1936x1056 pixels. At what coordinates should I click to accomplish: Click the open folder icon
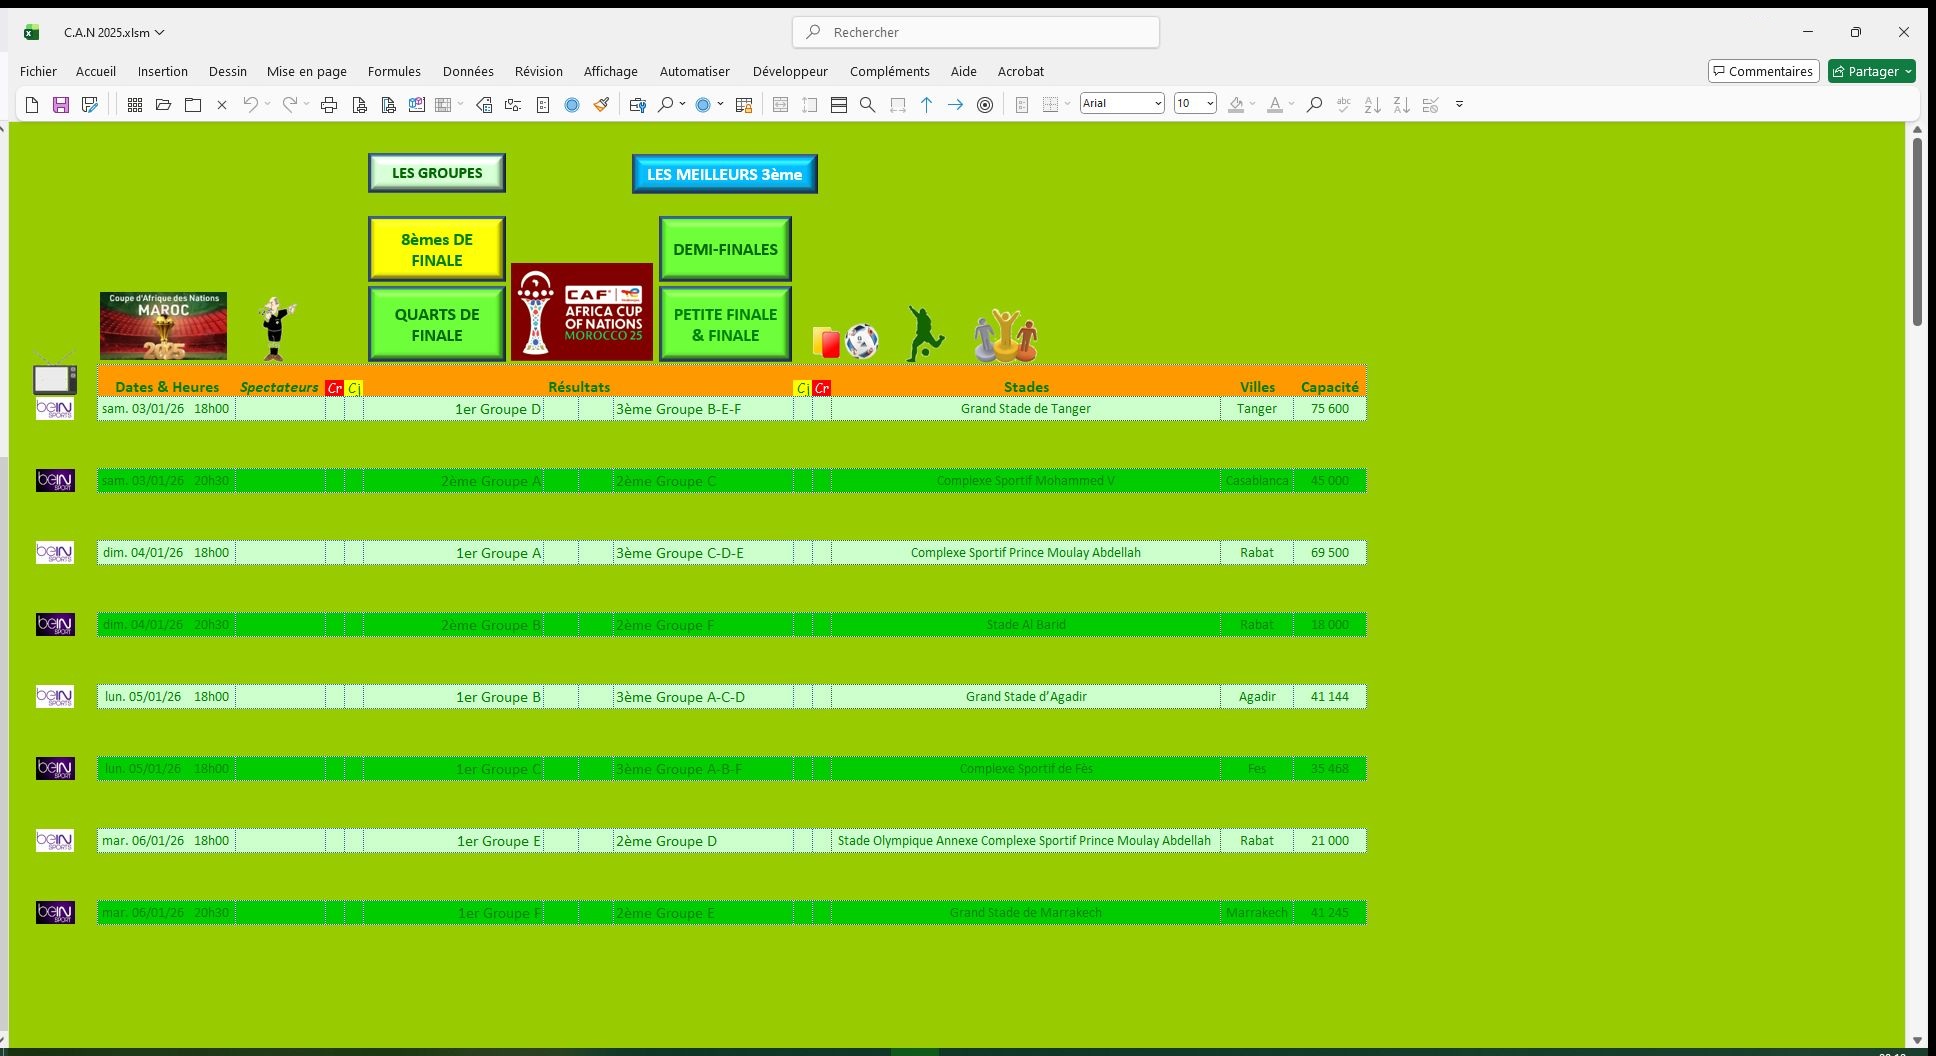164,105
